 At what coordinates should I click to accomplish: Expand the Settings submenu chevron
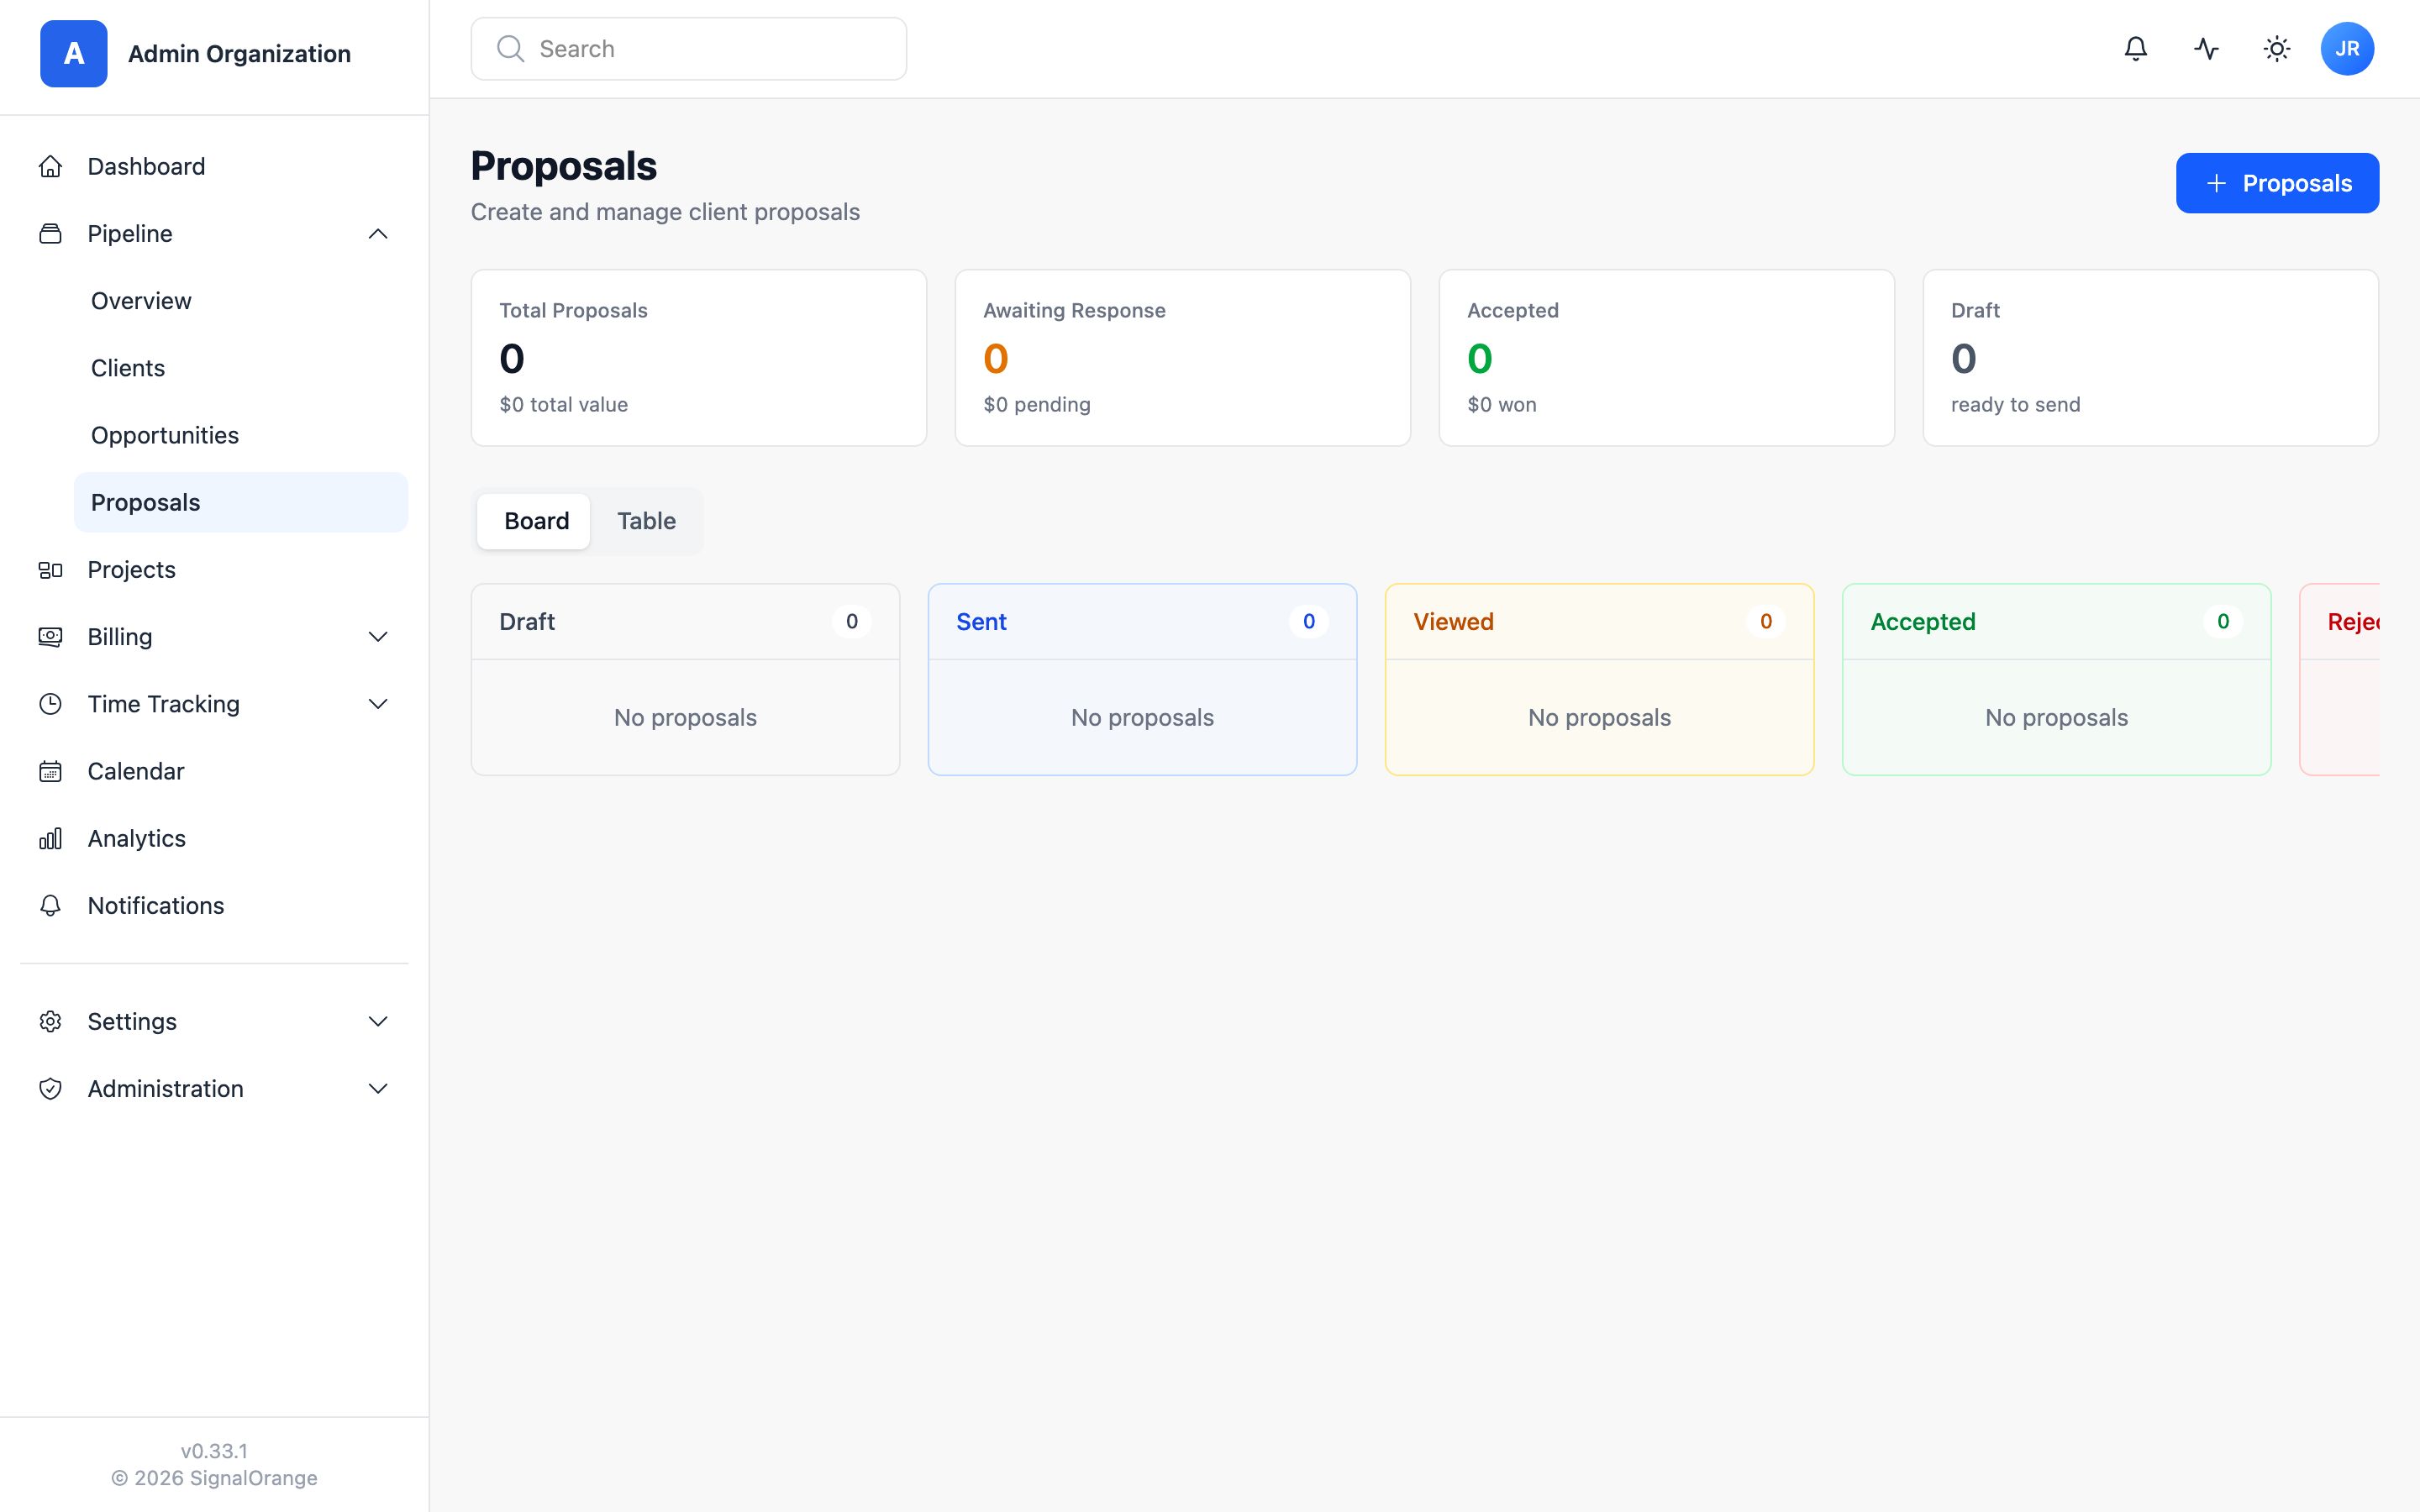pyautogui.click(x=378, y=1021)
